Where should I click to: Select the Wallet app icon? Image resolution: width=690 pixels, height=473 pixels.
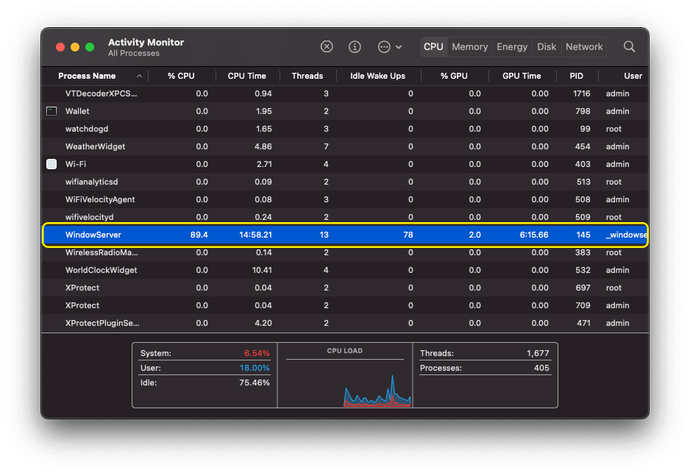(51, 111)
